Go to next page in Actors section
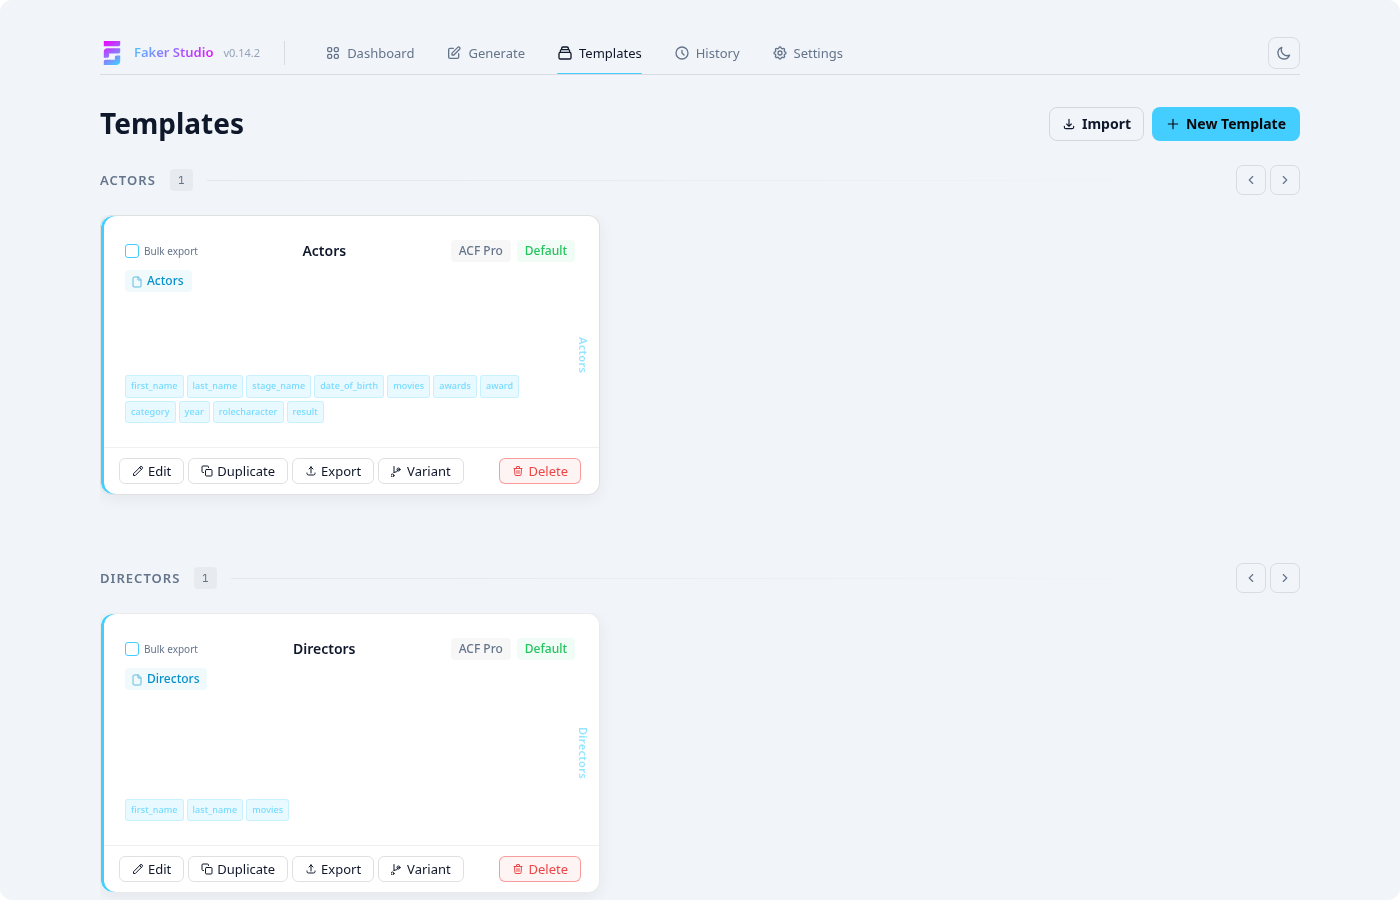 [x=1285, y=180]
